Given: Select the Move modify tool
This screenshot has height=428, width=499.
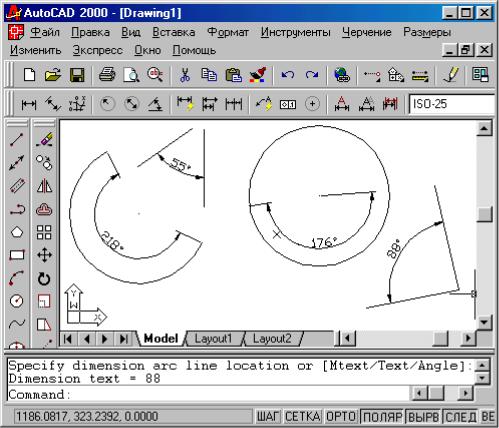Looking at the screenshot, I should pyautogui.click(x=44, y=255).
